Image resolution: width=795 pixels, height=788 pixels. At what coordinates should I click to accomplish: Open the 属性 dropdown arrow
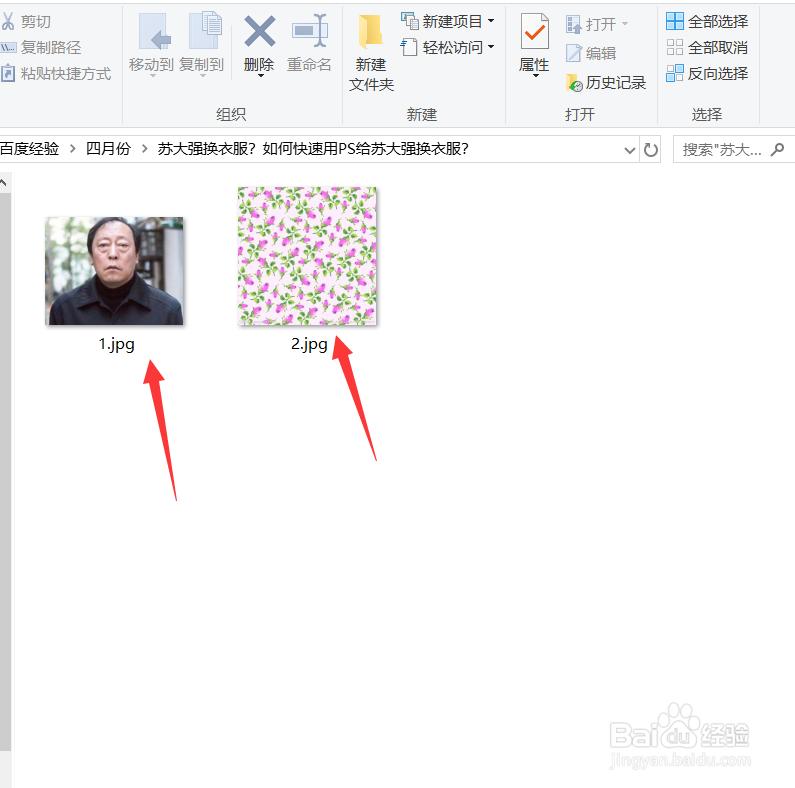[x=536, y=76]
